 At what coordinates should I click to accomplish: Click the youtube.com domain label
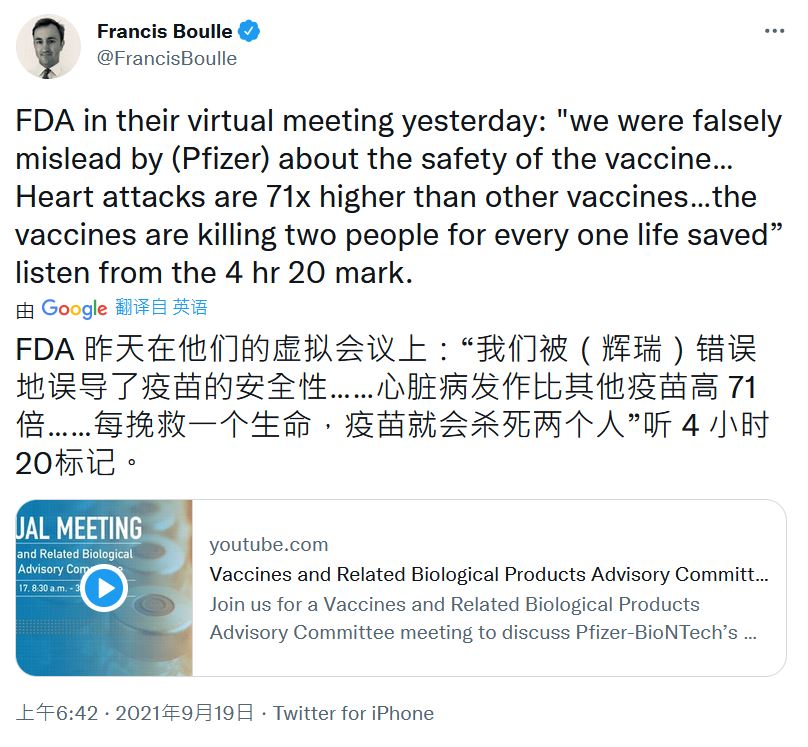(269, 544)
